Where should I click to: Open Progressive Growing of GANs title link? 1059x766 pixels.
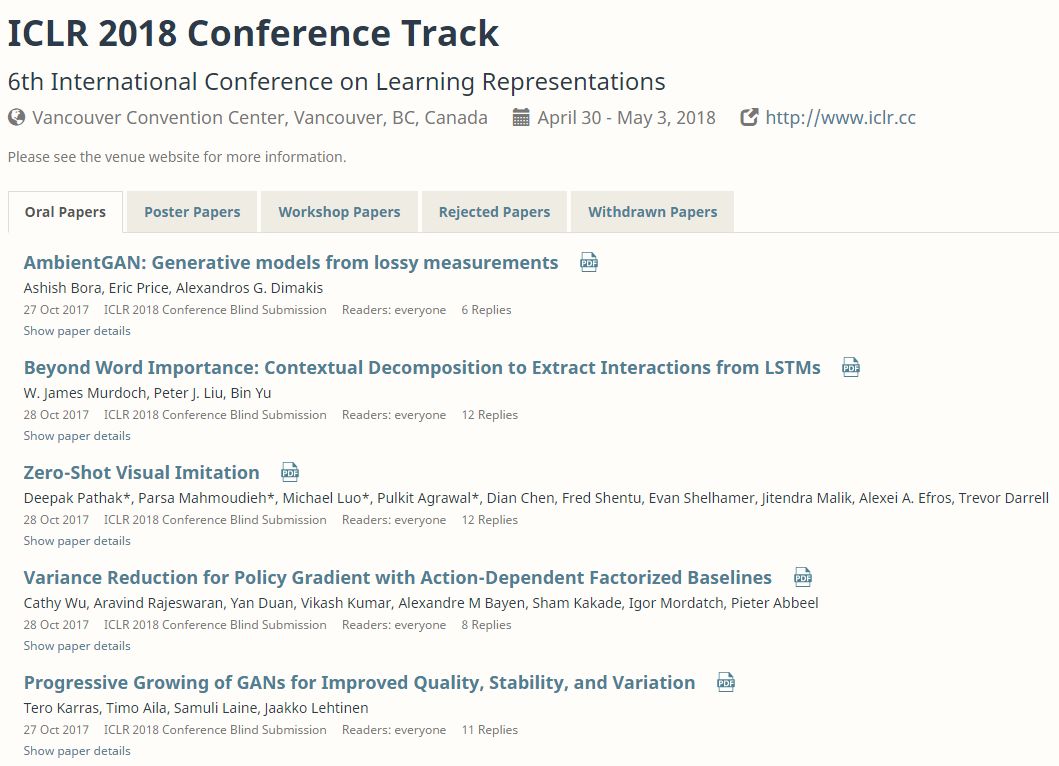pos(359,683)
